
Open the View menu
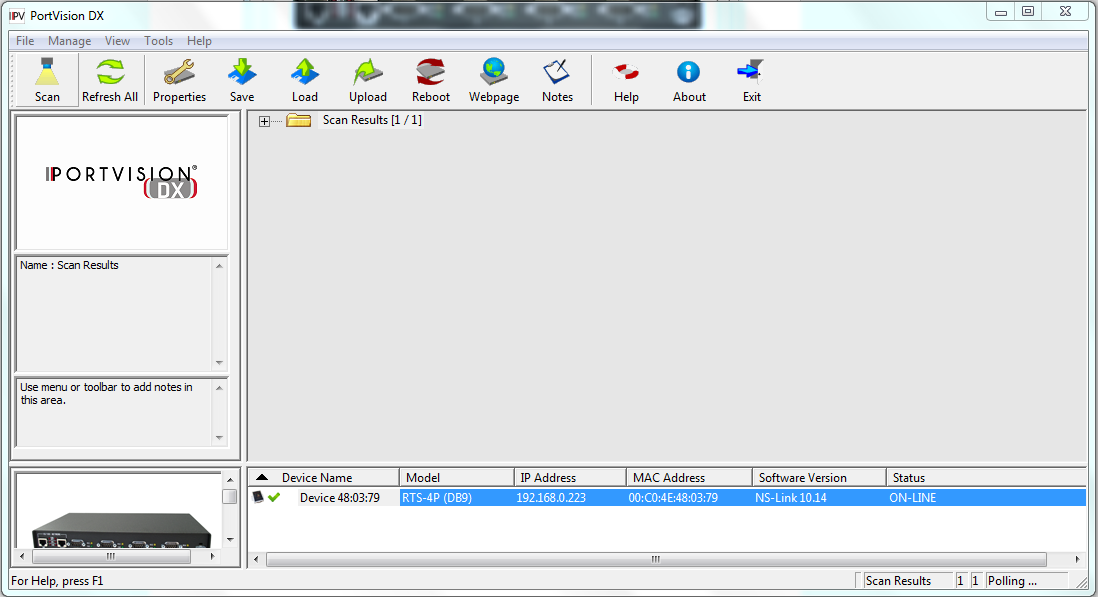click(118, 41)
